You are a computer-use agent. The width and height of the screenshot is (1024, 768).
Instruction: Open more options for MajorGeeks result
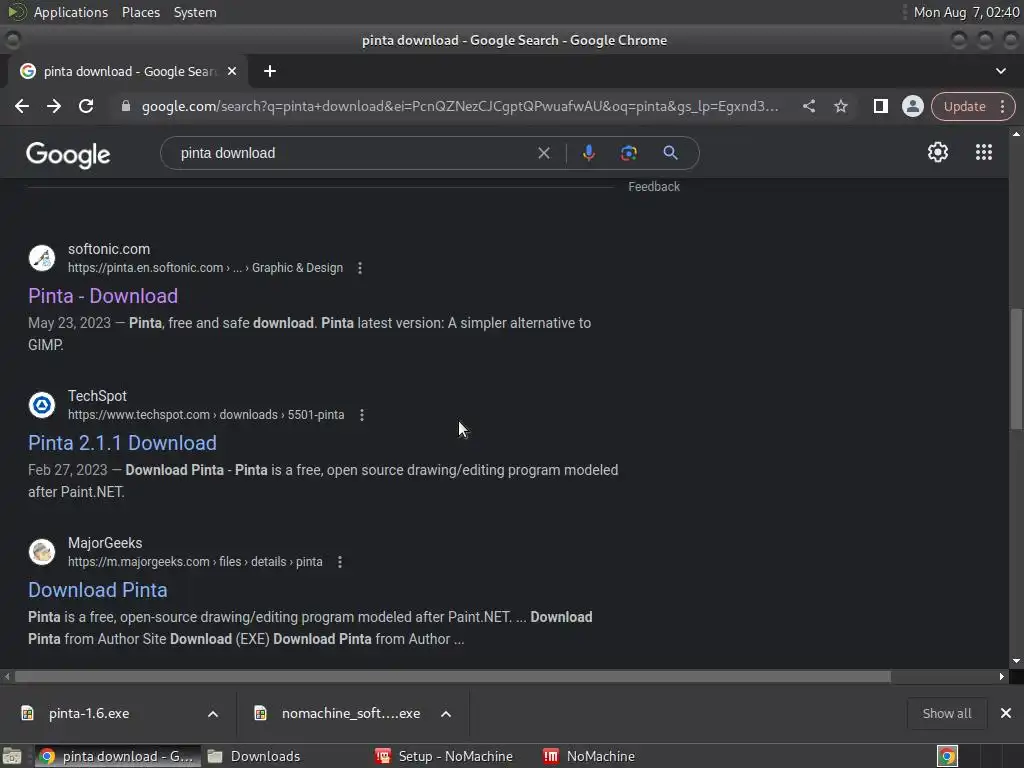pyautogui.click(x=340, y=562)
